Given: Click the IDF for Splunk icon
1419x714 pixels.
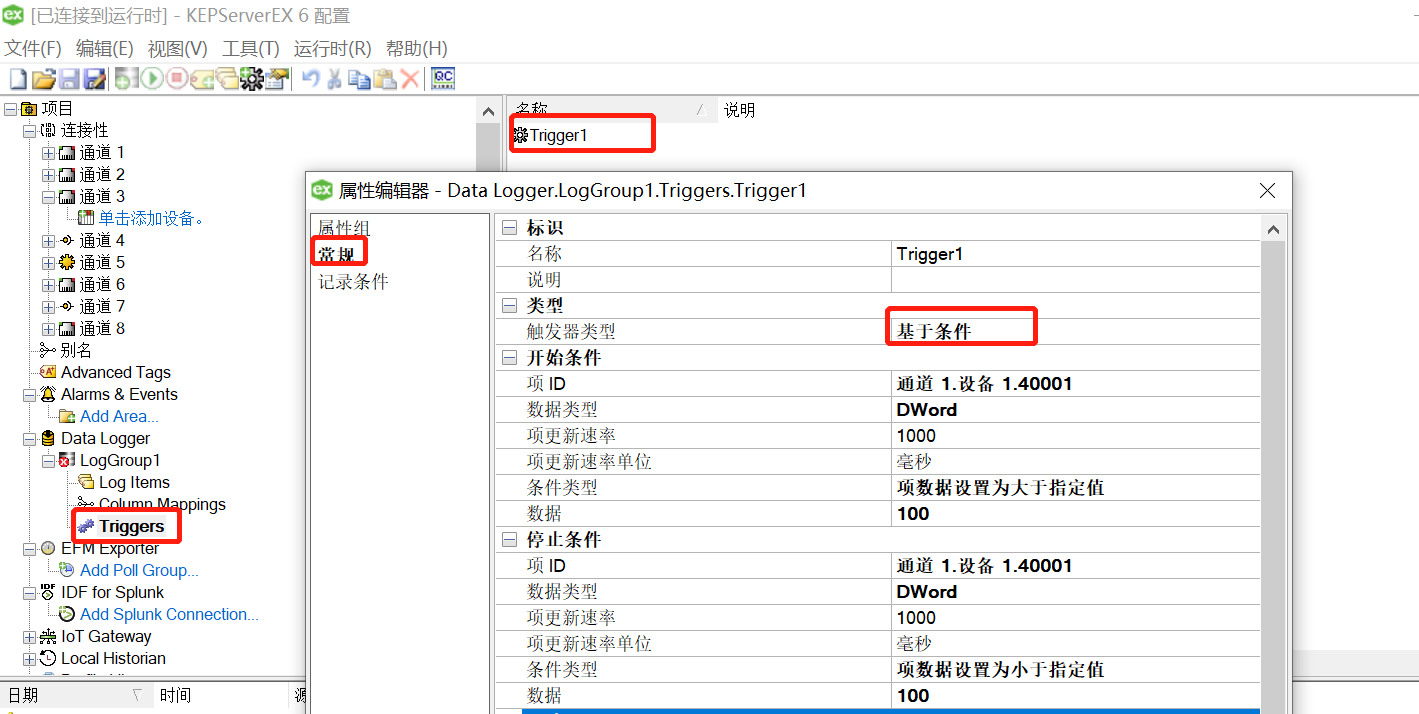Looking at the screenshot, I should click(x=49, y=592).
